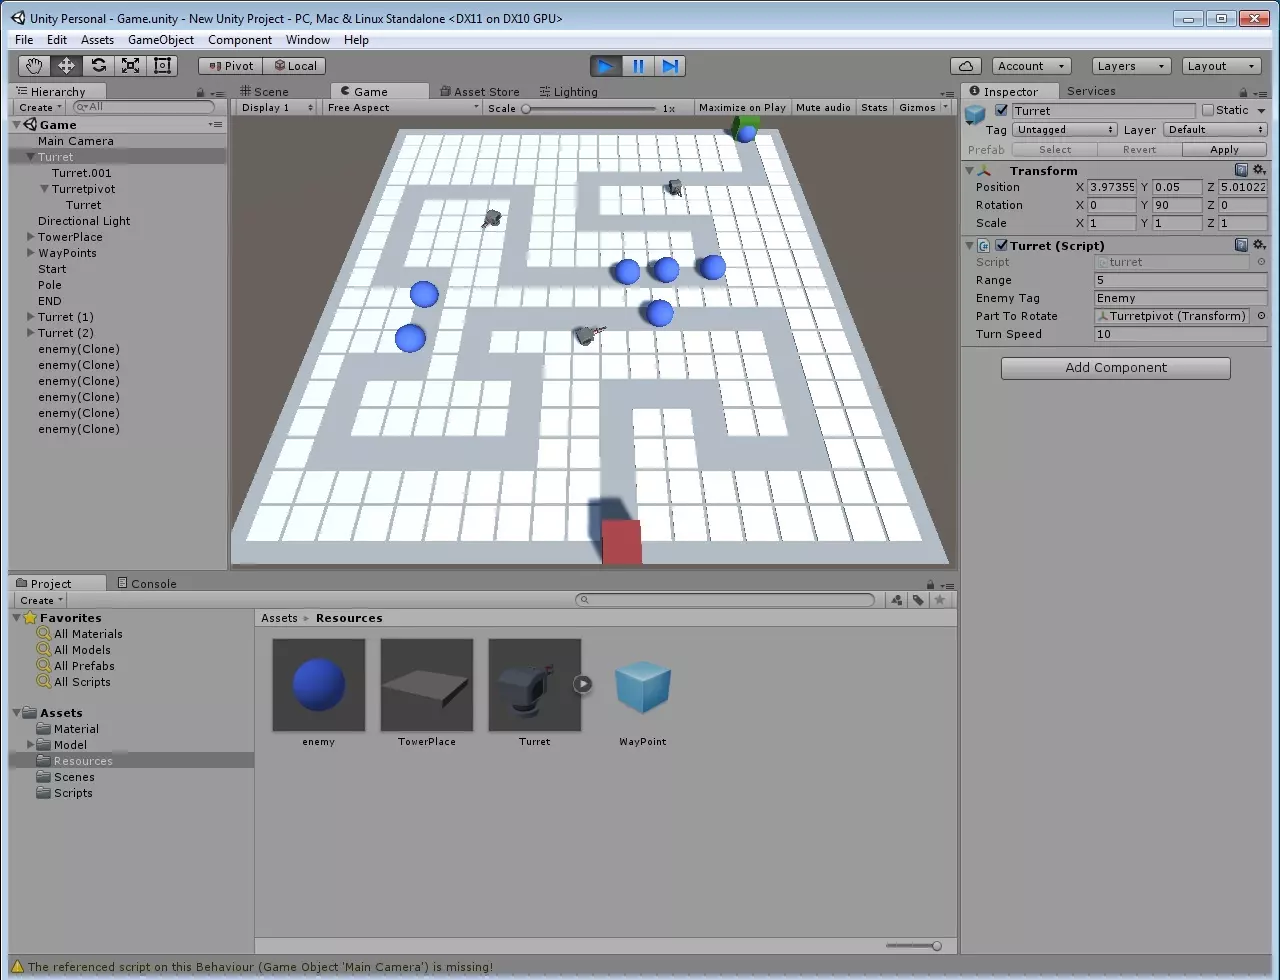Toggle the Static checkbox
1280x980 pixels.
tap(1208, 110)
